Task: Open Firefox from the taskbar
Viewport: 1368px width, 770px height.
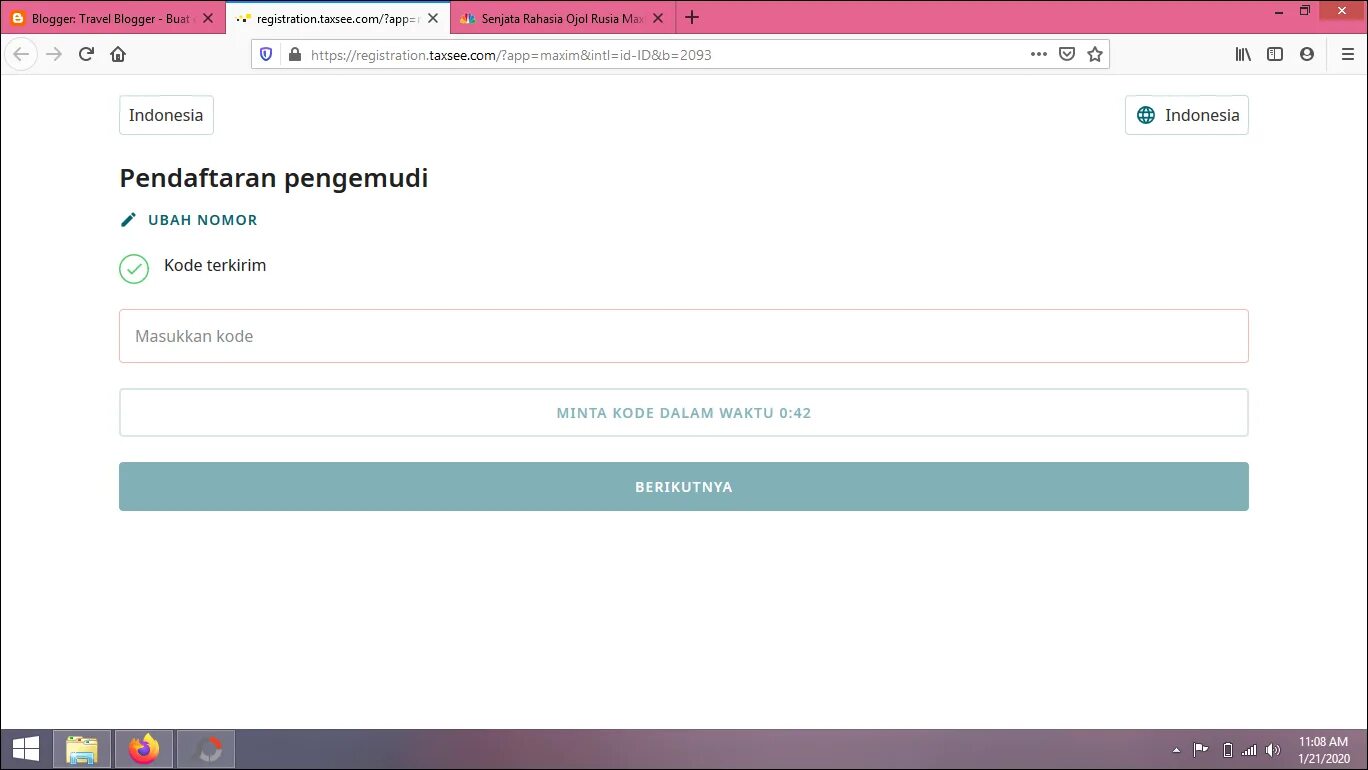Action: tap(144, 749)
